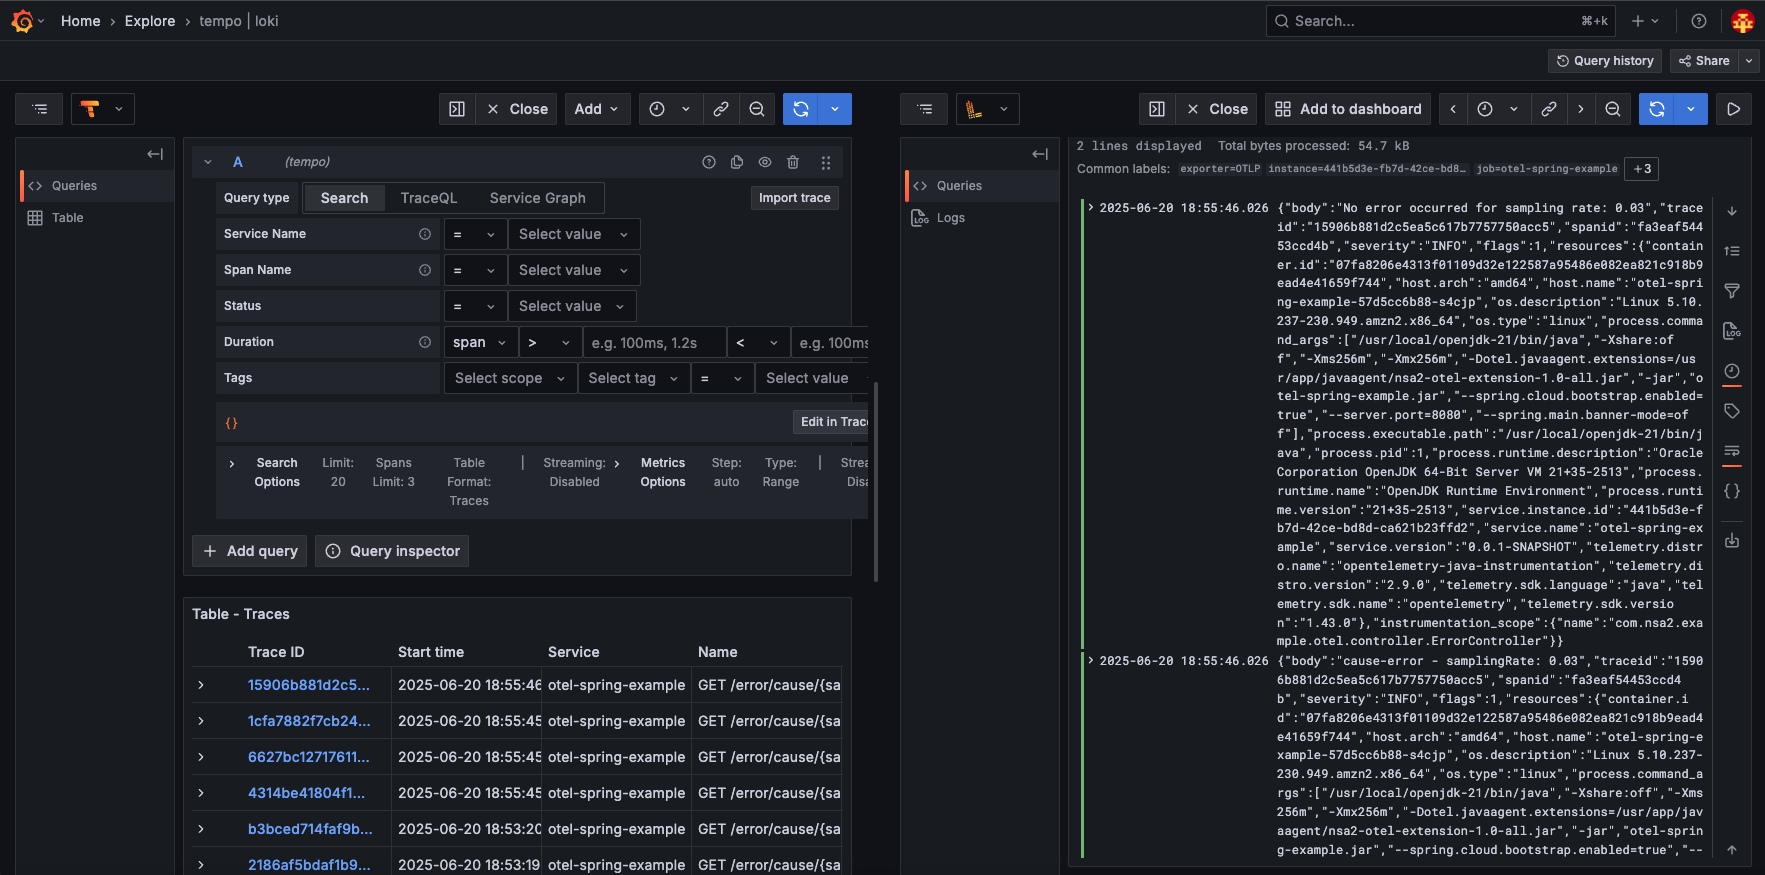Zoom out time range in Loki pane
The height and width of the screenshot is (875, 1765).
(1613, 109)
